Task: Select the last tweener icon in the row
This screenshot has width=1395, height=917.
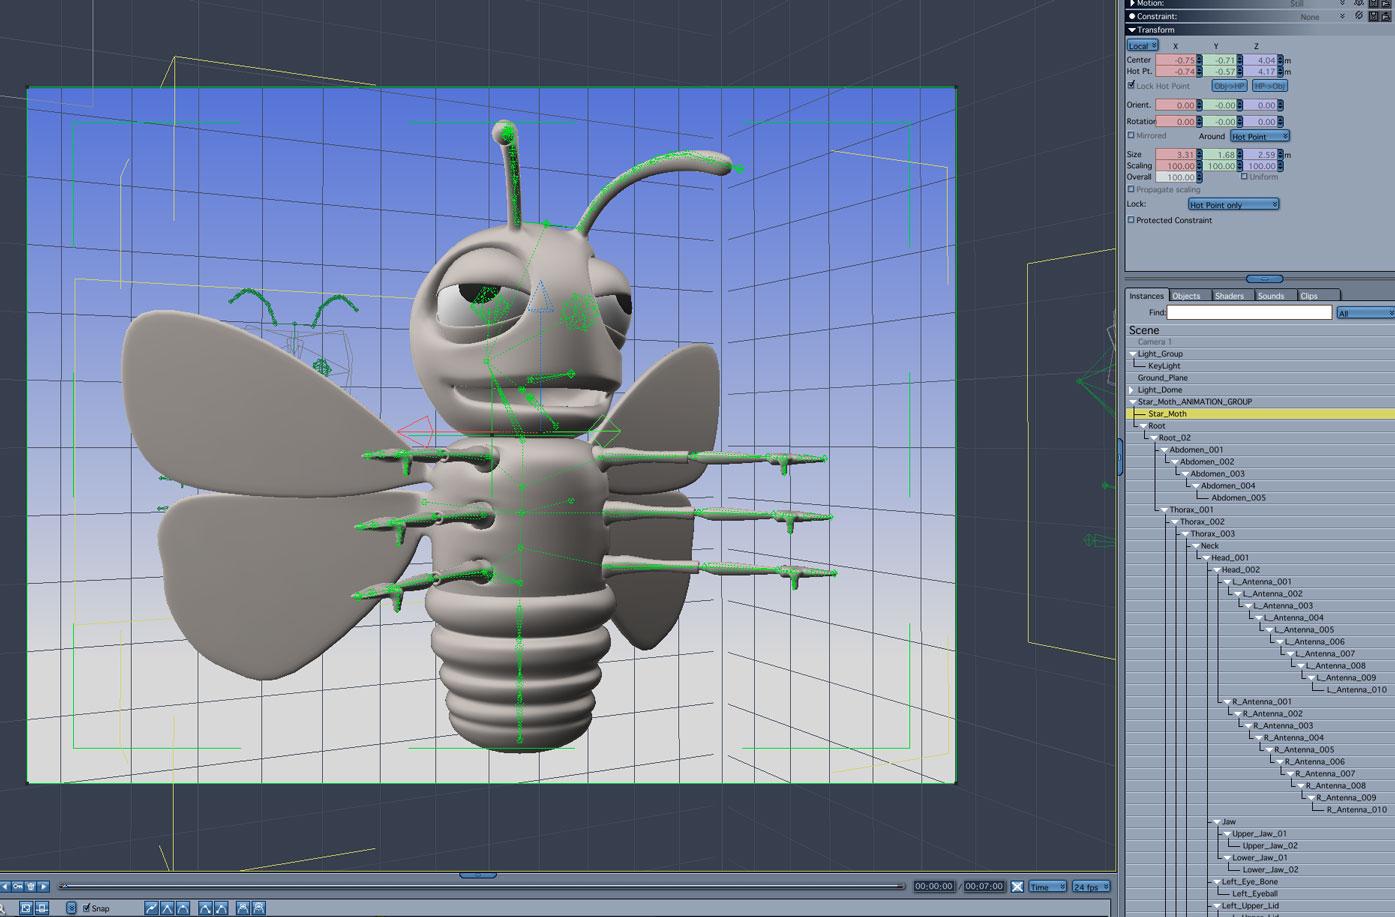Action: coord(259,908)
